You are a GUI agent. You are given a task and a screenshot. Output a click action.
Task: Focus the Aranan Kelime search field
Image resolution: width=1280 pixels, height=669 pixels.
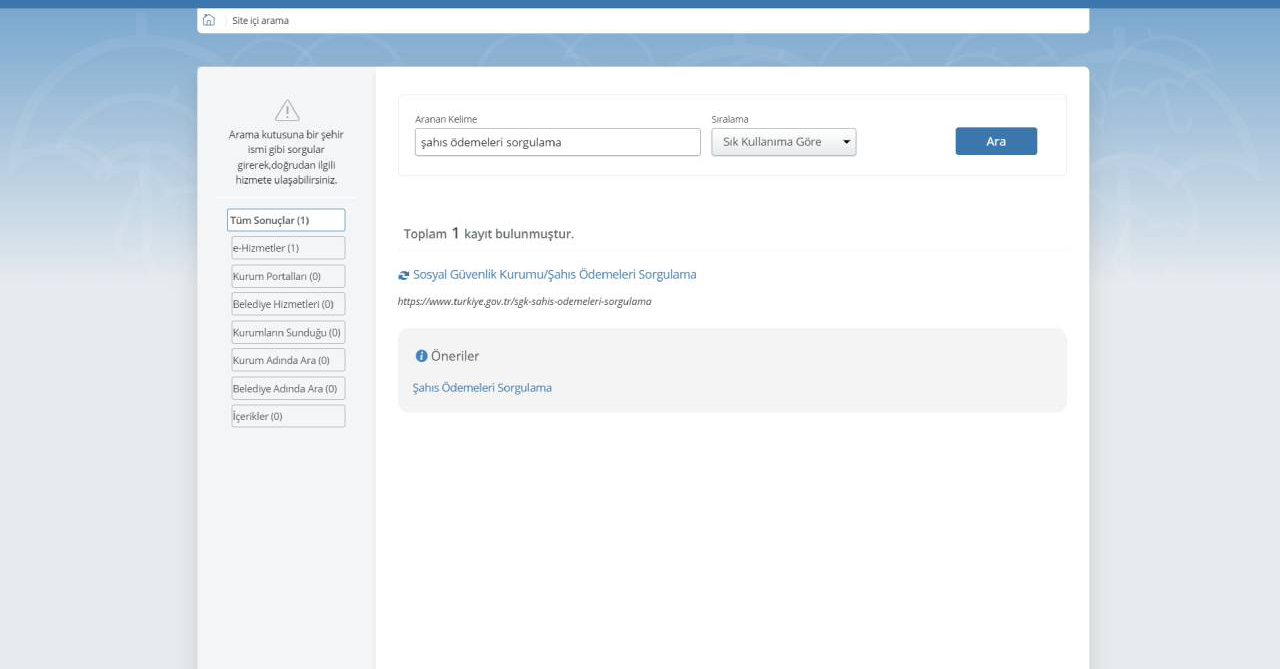557,142
